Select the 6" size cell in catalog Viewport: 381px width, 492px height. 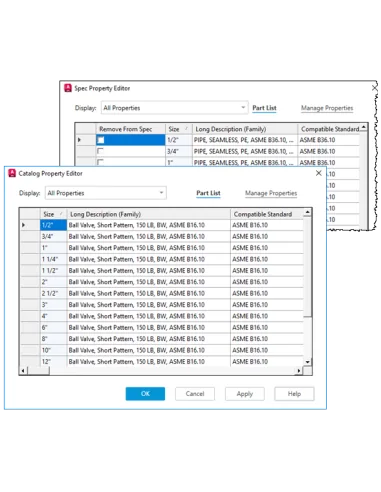(x=53, y=327)
